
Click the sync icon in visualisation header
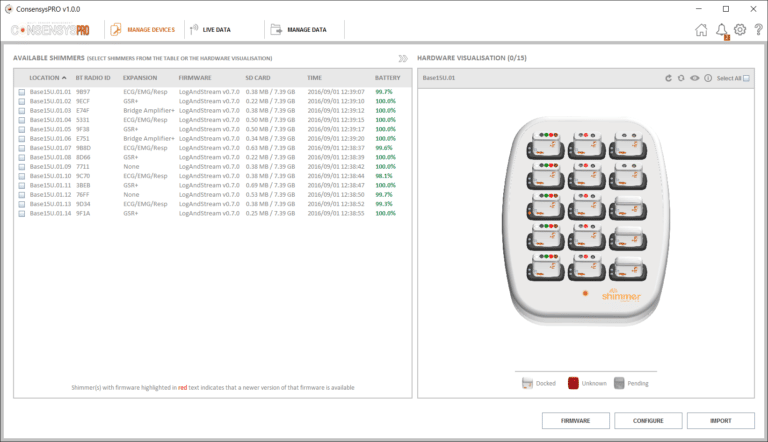pyautogui.click(x=681, y=78)
